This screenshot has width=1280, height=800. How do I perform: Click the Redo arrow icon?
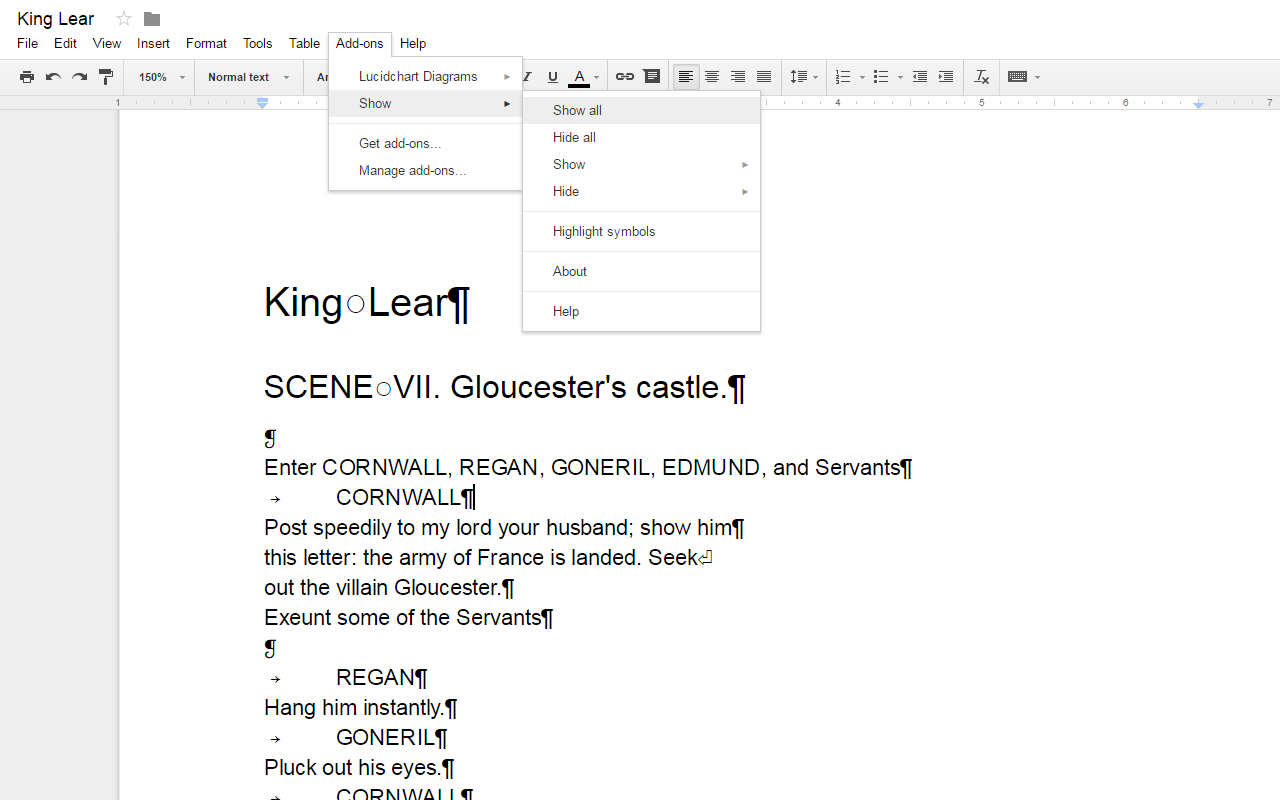pos(79,77)
